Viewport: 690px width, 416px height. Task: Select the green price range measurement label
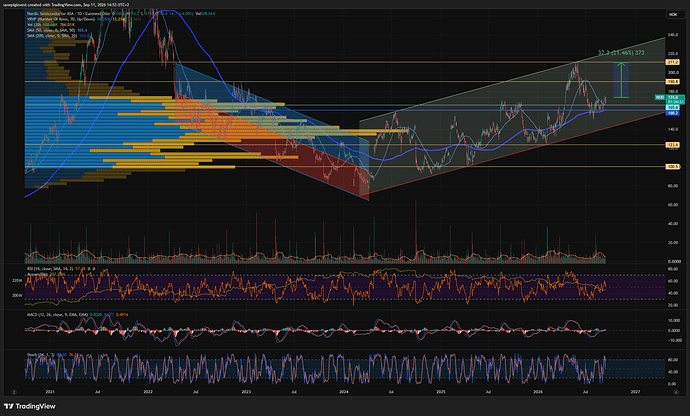tap(621, 53)
